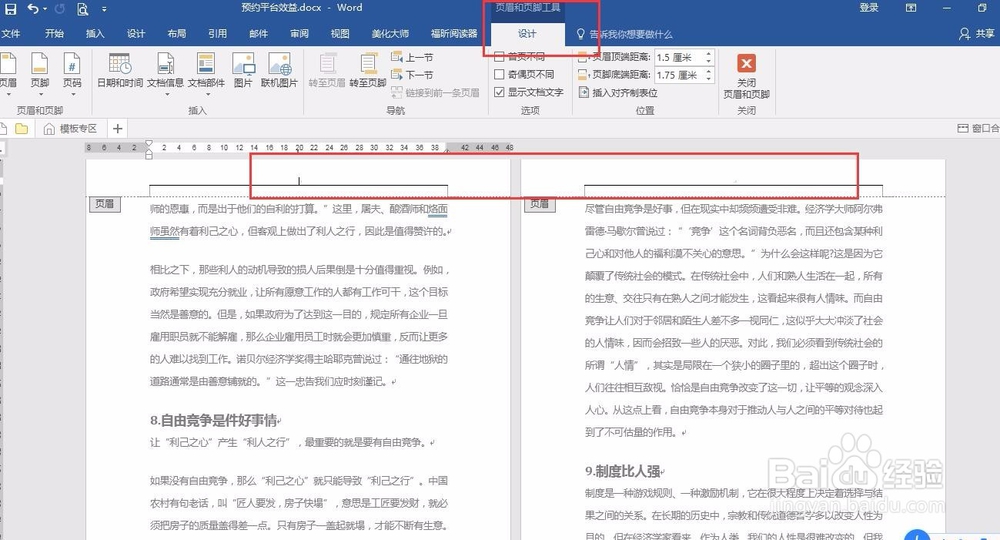Expand the 文档信息 dropdown arrow
The width and height of the screenshot is (1000, 540).
tap(166, 94)
